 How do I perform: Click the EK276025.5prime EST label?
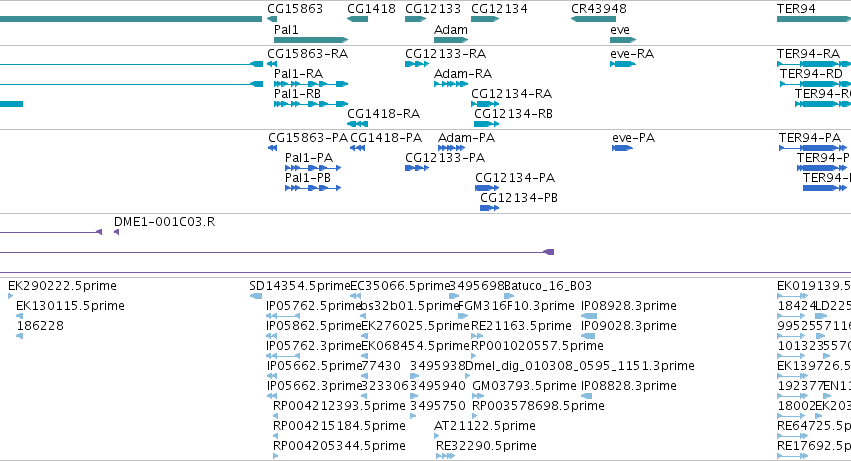point(415,326)
